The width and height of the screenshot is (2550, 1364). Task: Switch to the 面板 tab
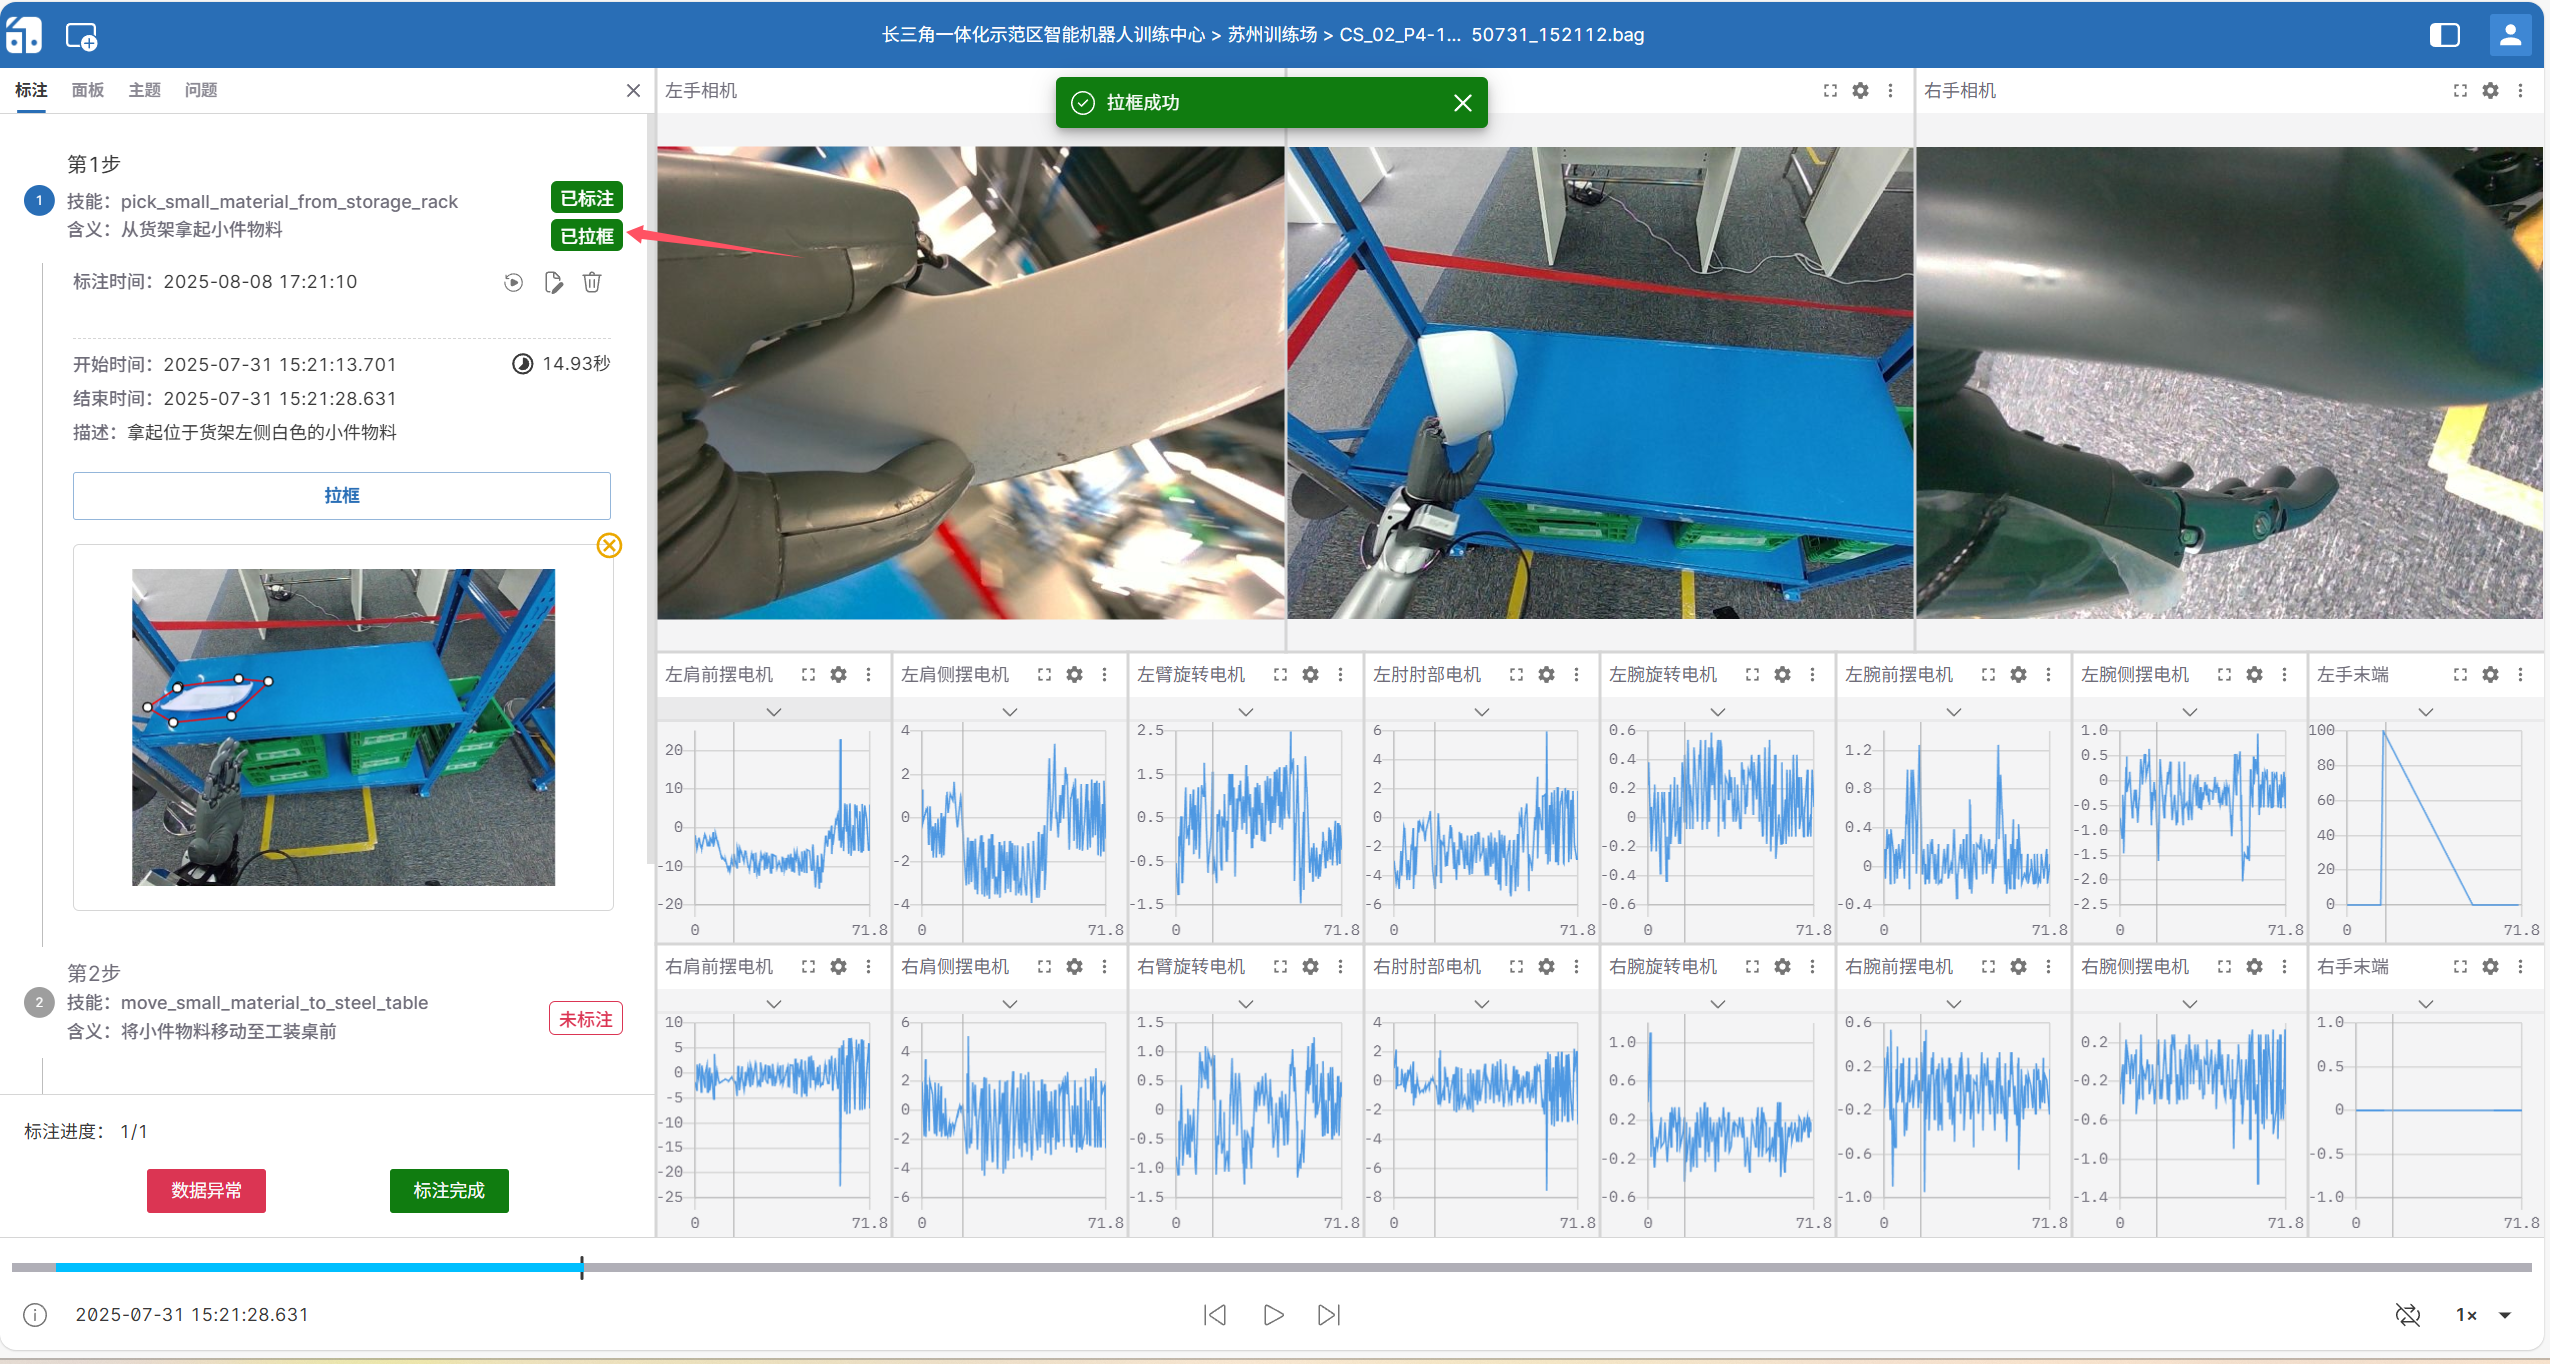click(x=88, y=90)
